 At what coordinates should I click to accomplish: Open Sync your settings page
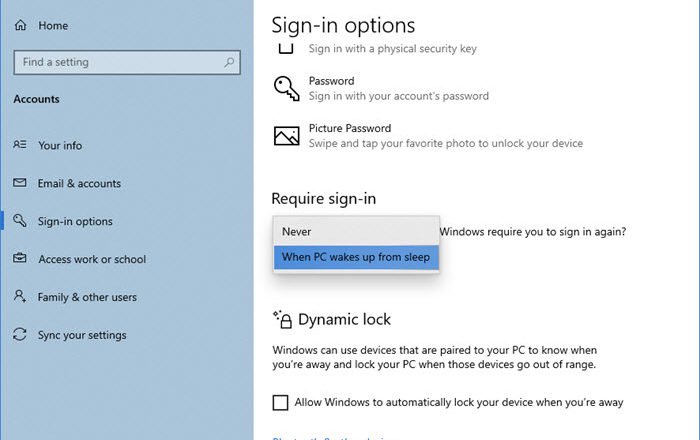(x=82, y=335)
